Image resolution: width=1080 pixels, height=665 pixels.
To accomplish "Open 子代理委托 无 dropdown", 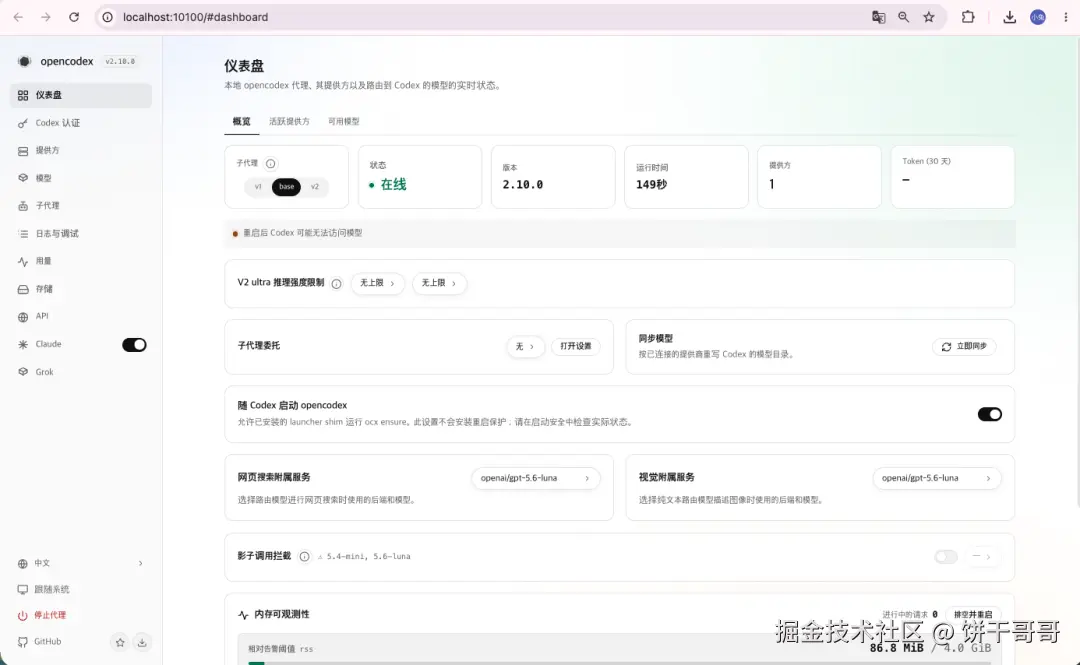I will pos(525,347).
